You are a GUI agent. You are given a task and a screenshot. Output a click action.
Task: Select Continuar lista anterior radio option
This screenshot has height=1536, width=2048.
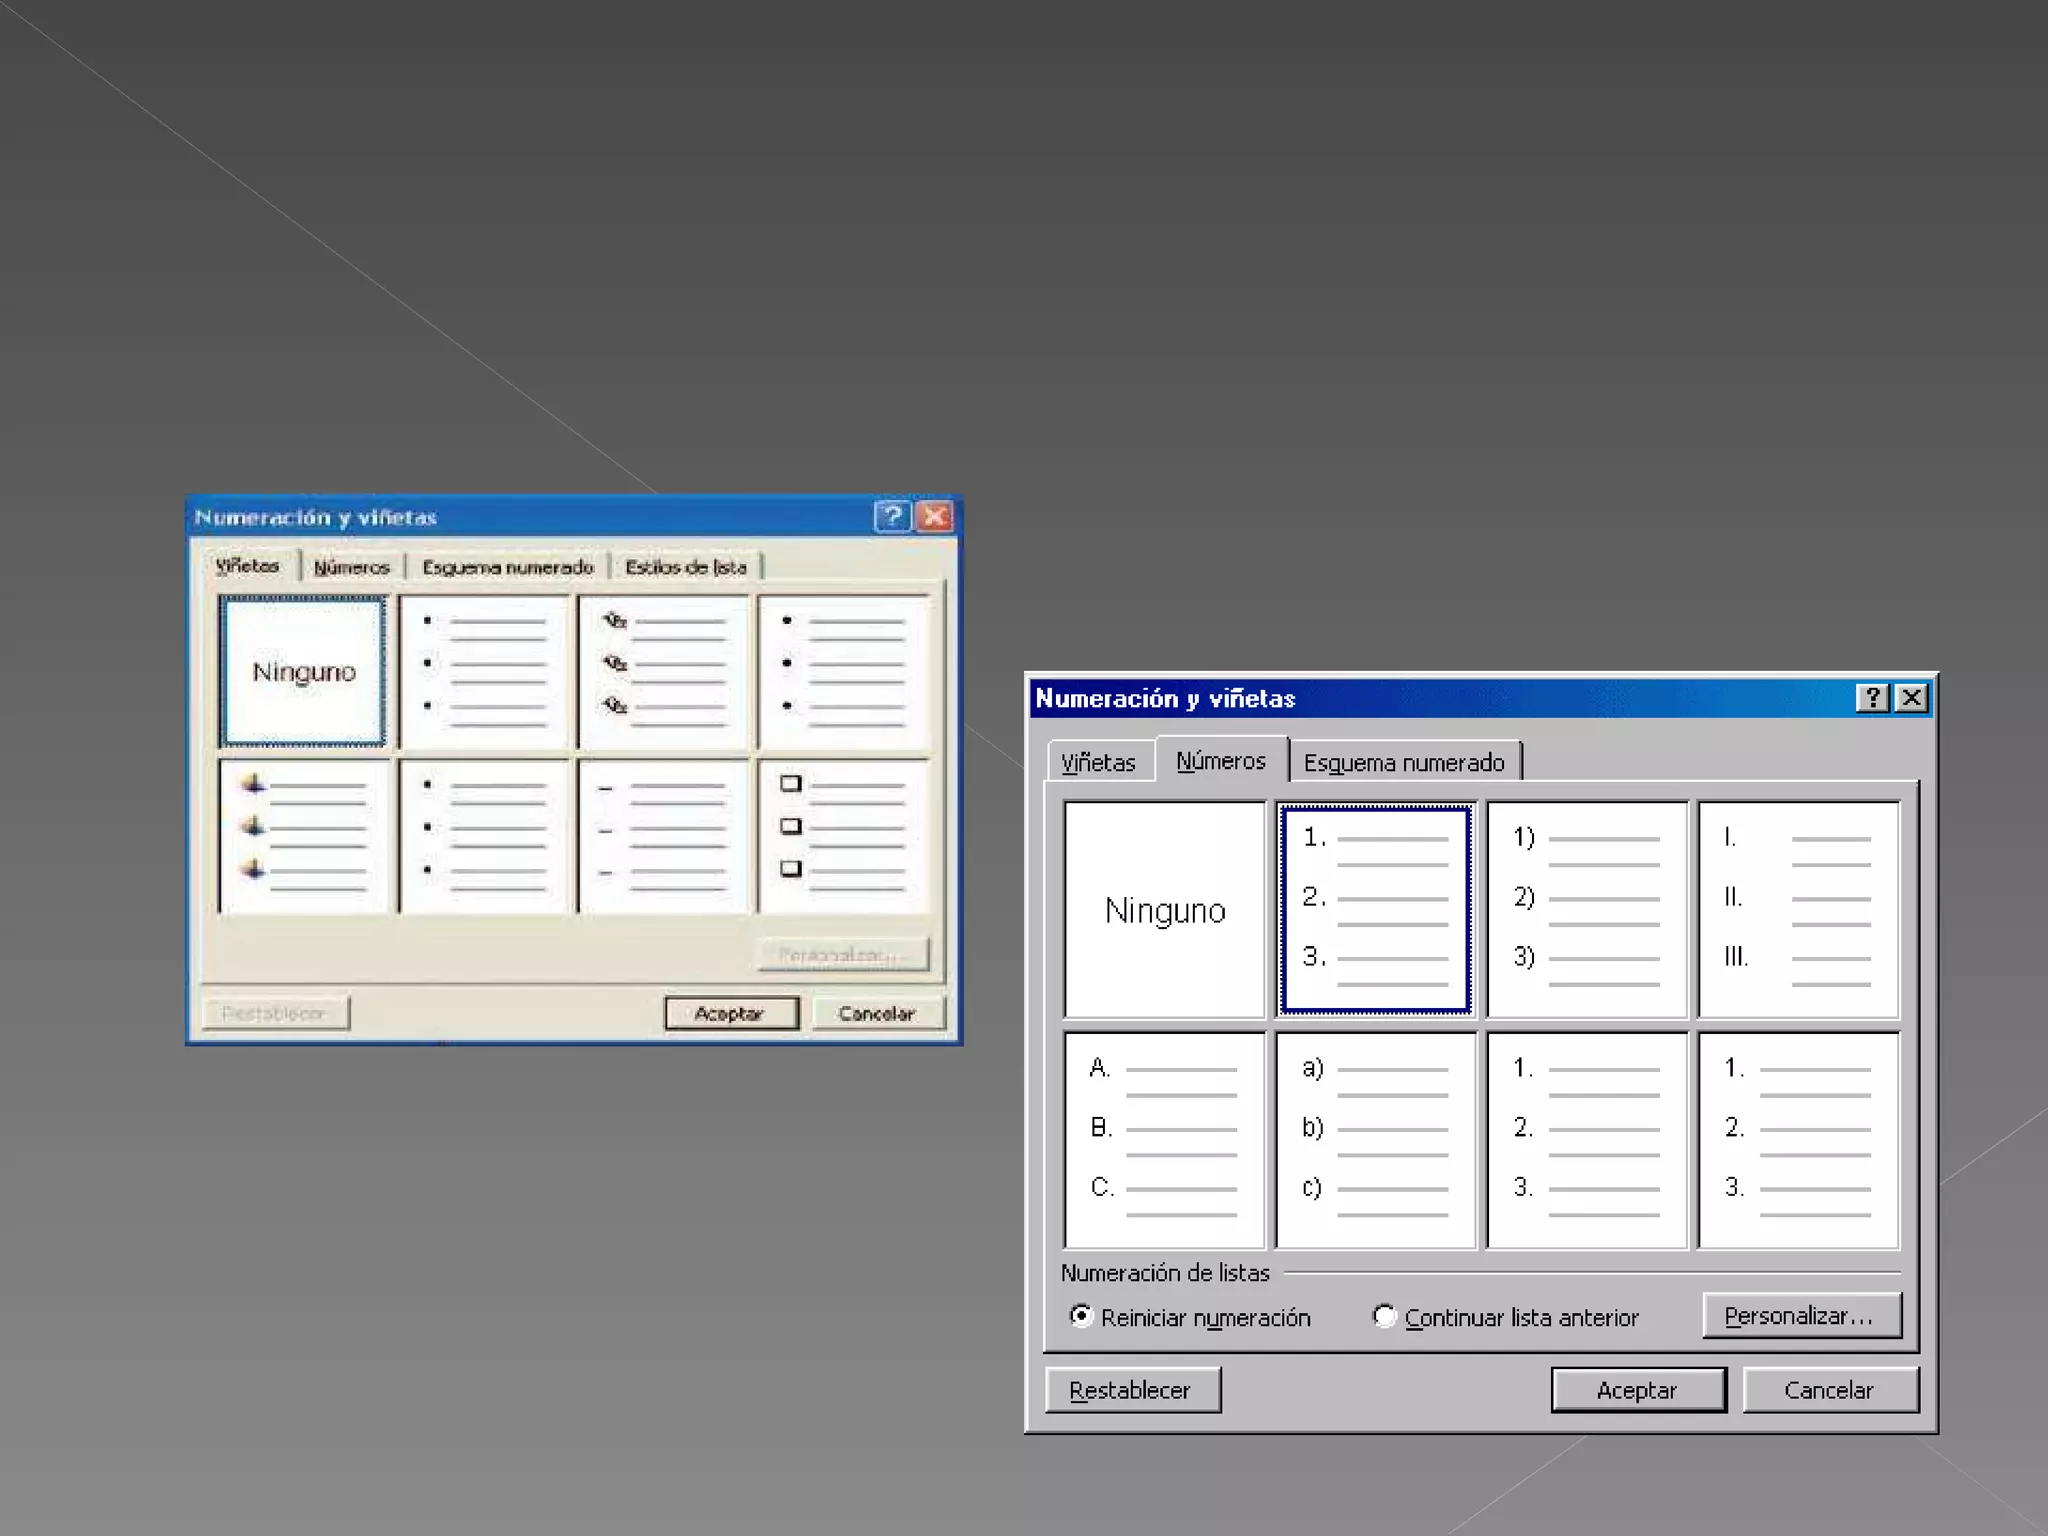click(x=1384, y=1316)
